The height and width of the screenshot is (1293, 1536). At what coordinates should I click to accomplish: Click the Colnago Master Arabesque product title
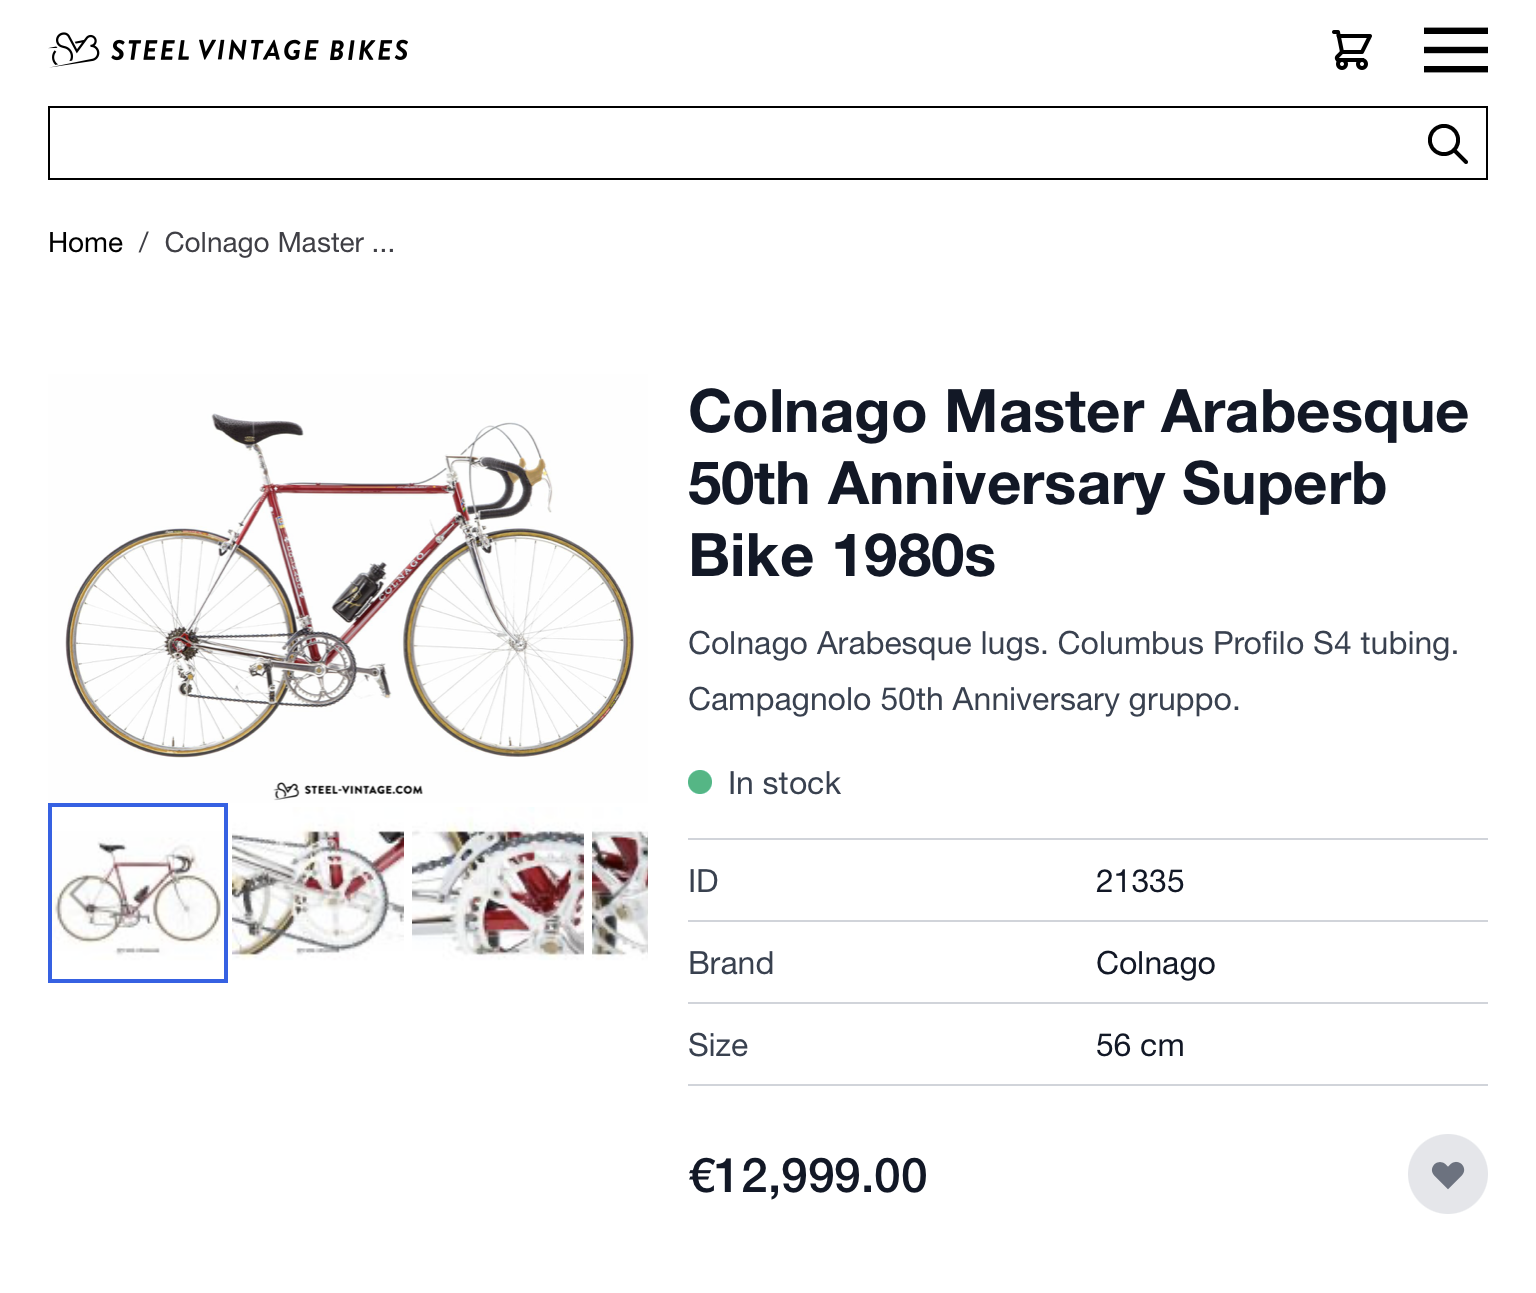click(x=1078, y=484)
